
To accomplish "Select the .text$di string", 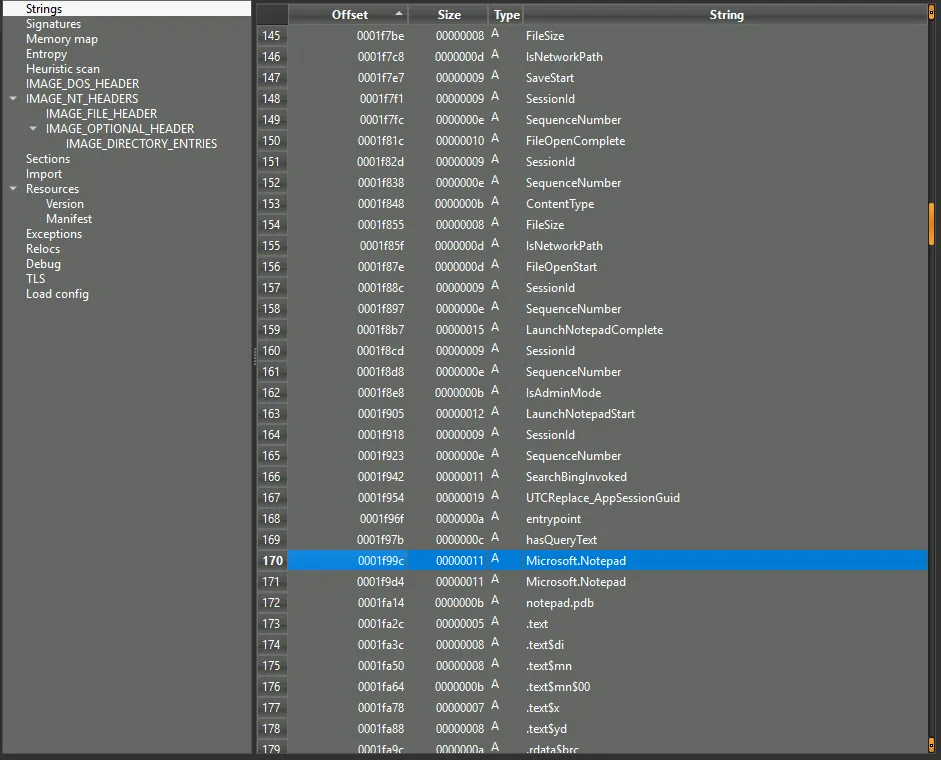I will coord(545,645).
